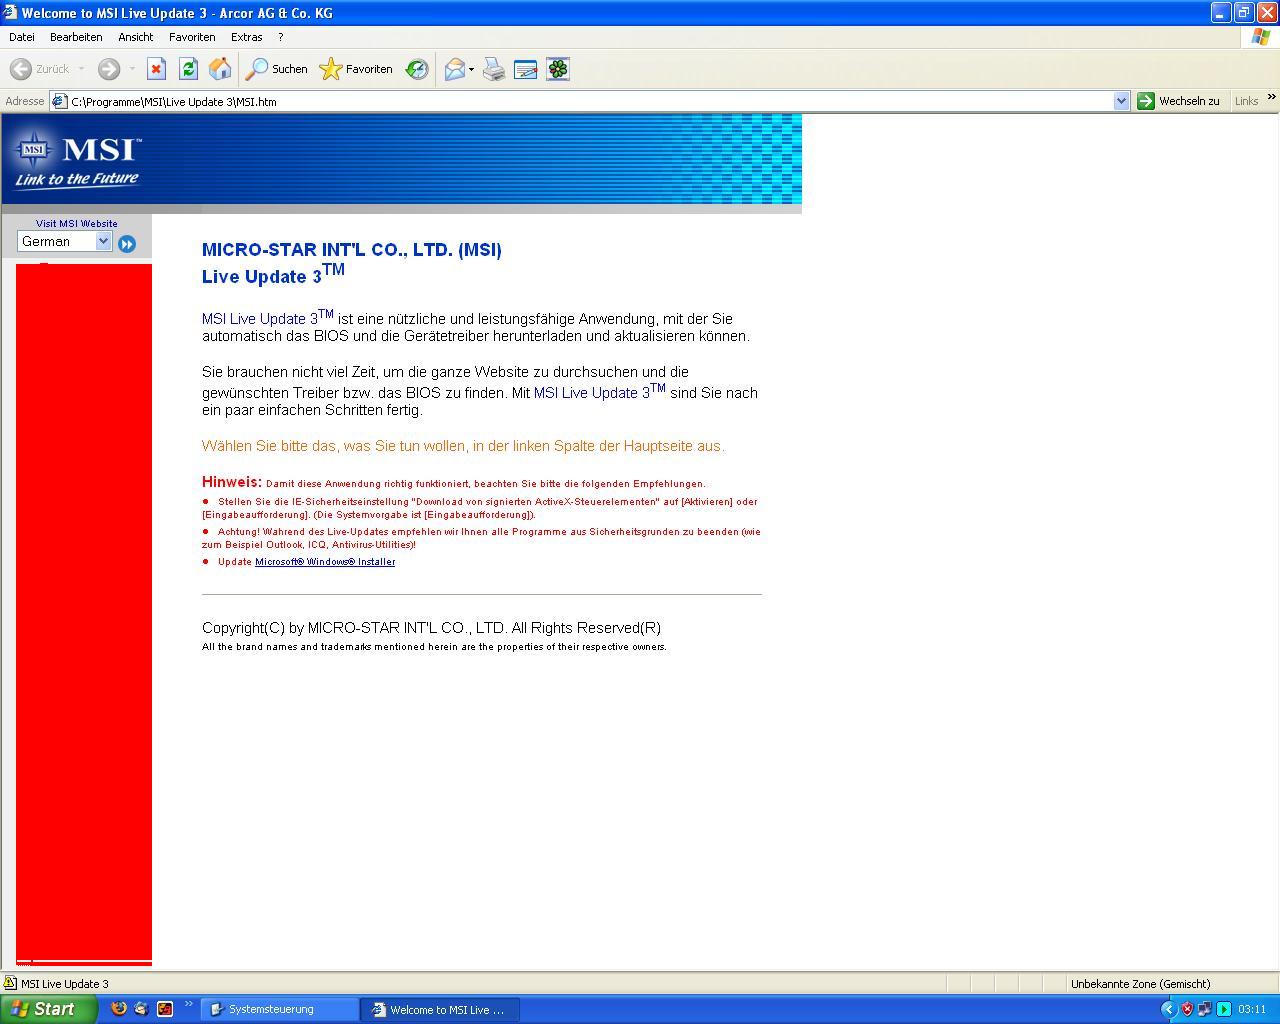Viewport: 1280px width, 1024px height.
Task: Expand the address bar dropdown arrow
Action: (1121, 101)
